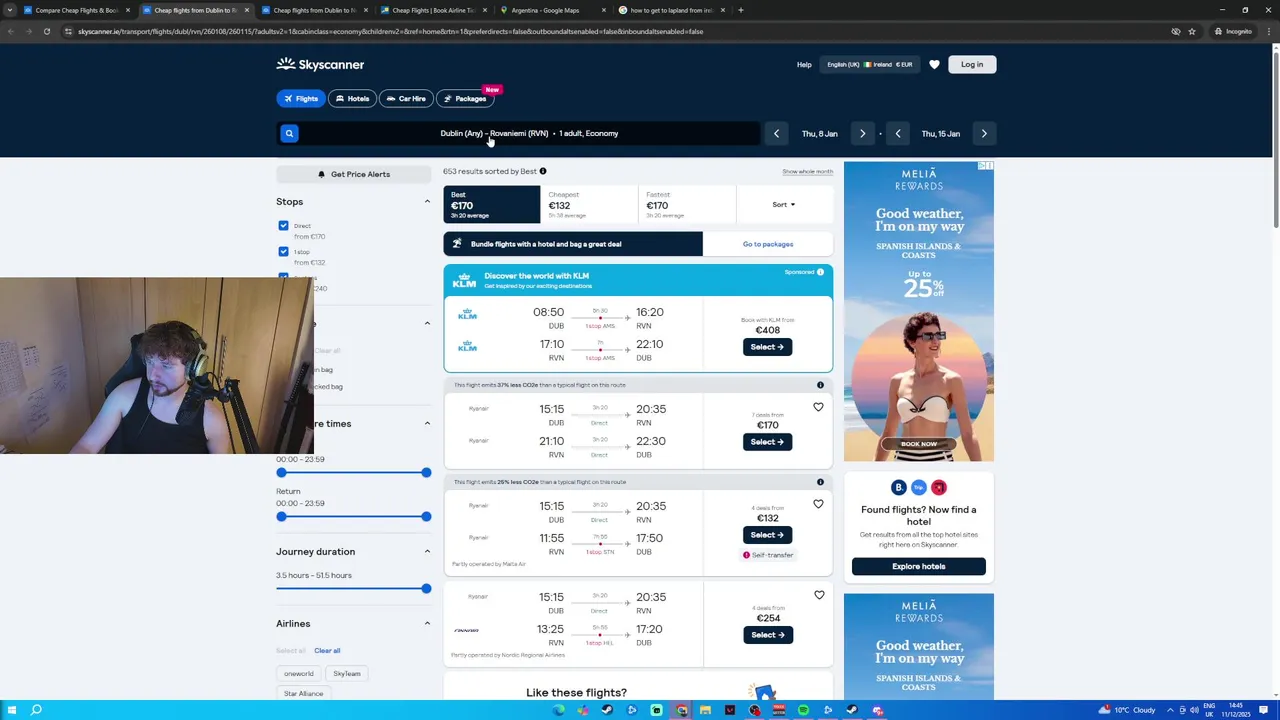Bookmark page with star icon in address bar
1280x720 pixels.
coord(1192,31)
